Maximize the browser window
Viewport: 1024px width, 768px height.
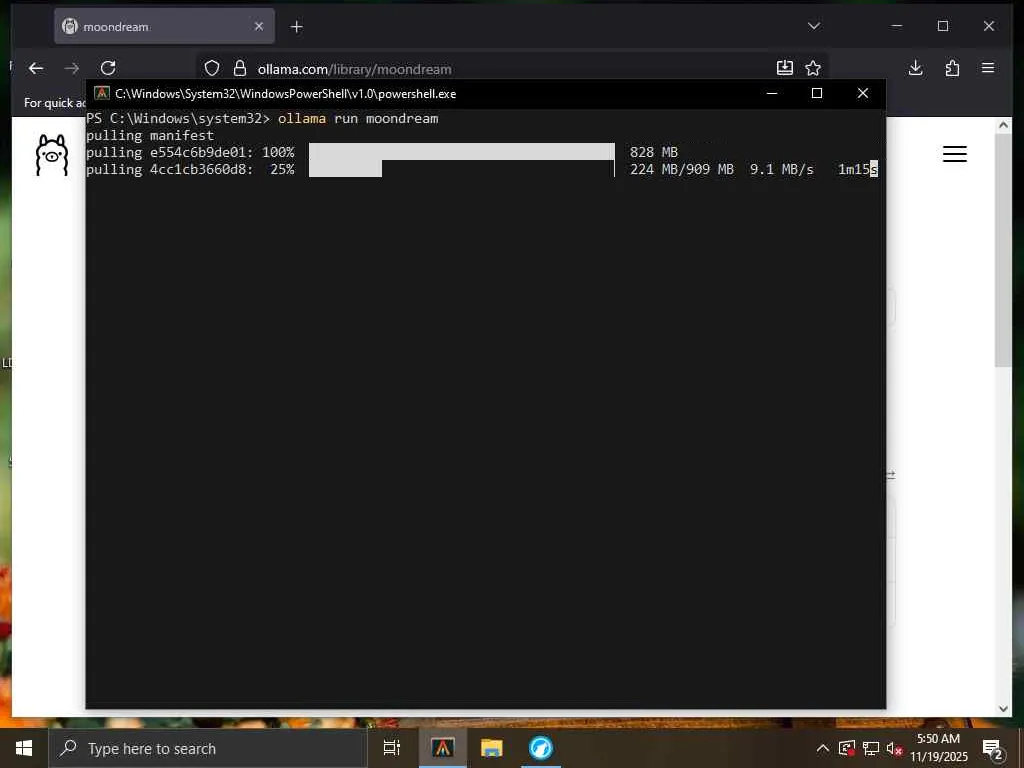[942, 26]
